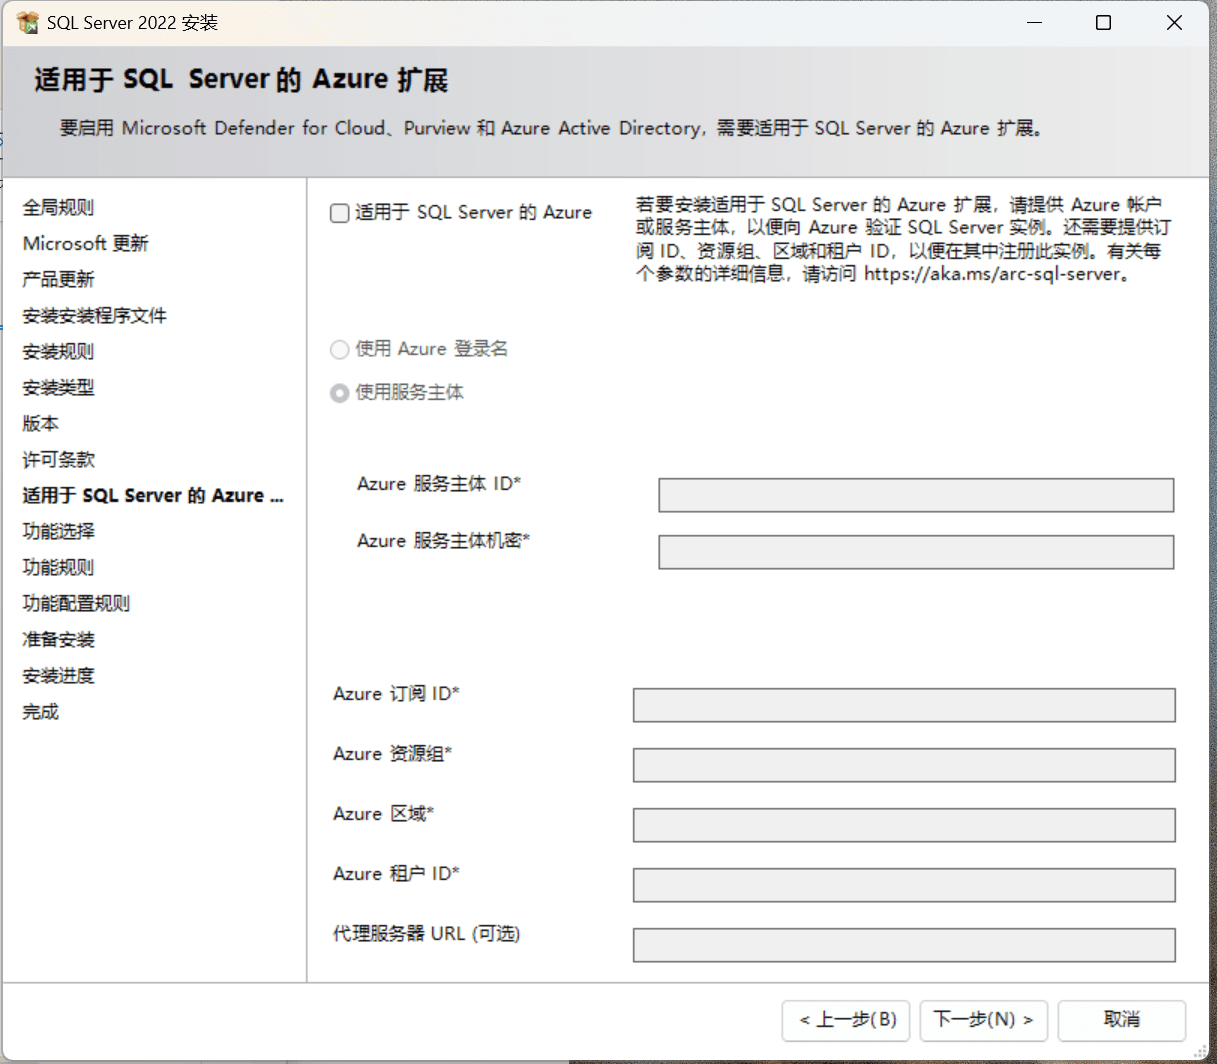Screen dimensions: 1217x1064
Task: Click the Azure 订阅 ID* label
Action: coord(396,694)
